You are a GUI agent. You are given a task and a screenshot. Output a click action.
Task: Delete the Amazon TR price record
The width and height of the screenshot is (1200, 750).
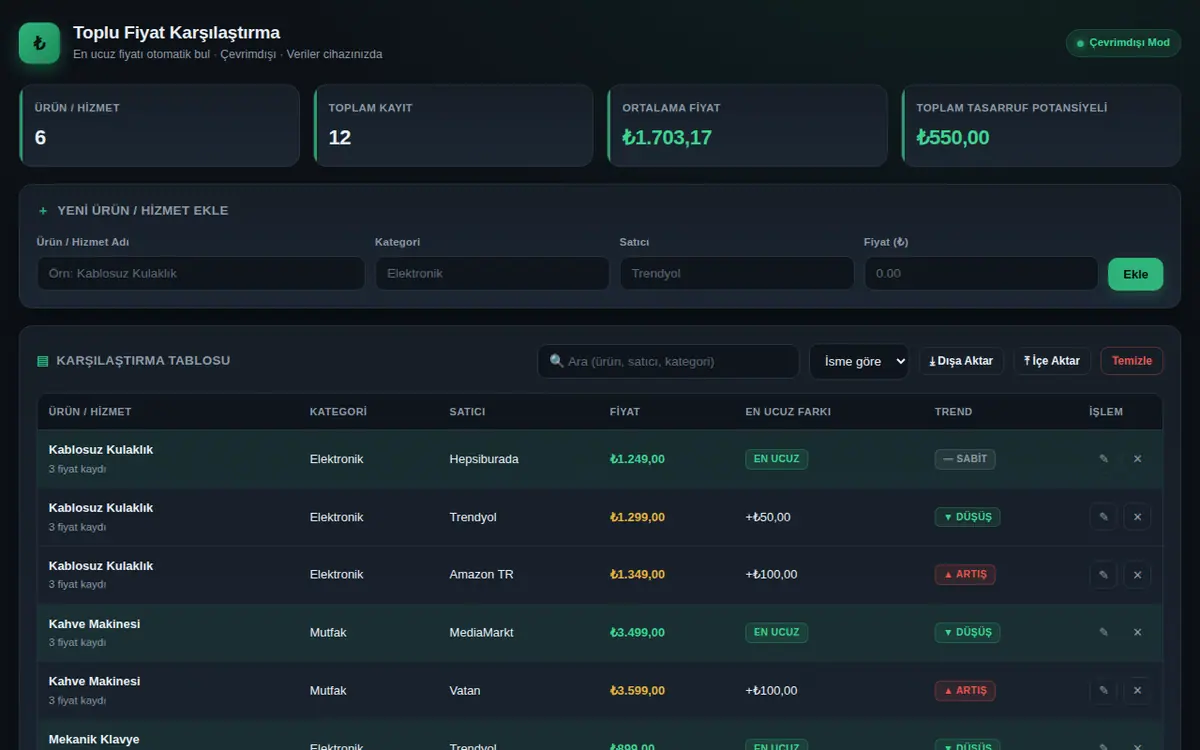pyautogui.click(x=1137, y=575)
